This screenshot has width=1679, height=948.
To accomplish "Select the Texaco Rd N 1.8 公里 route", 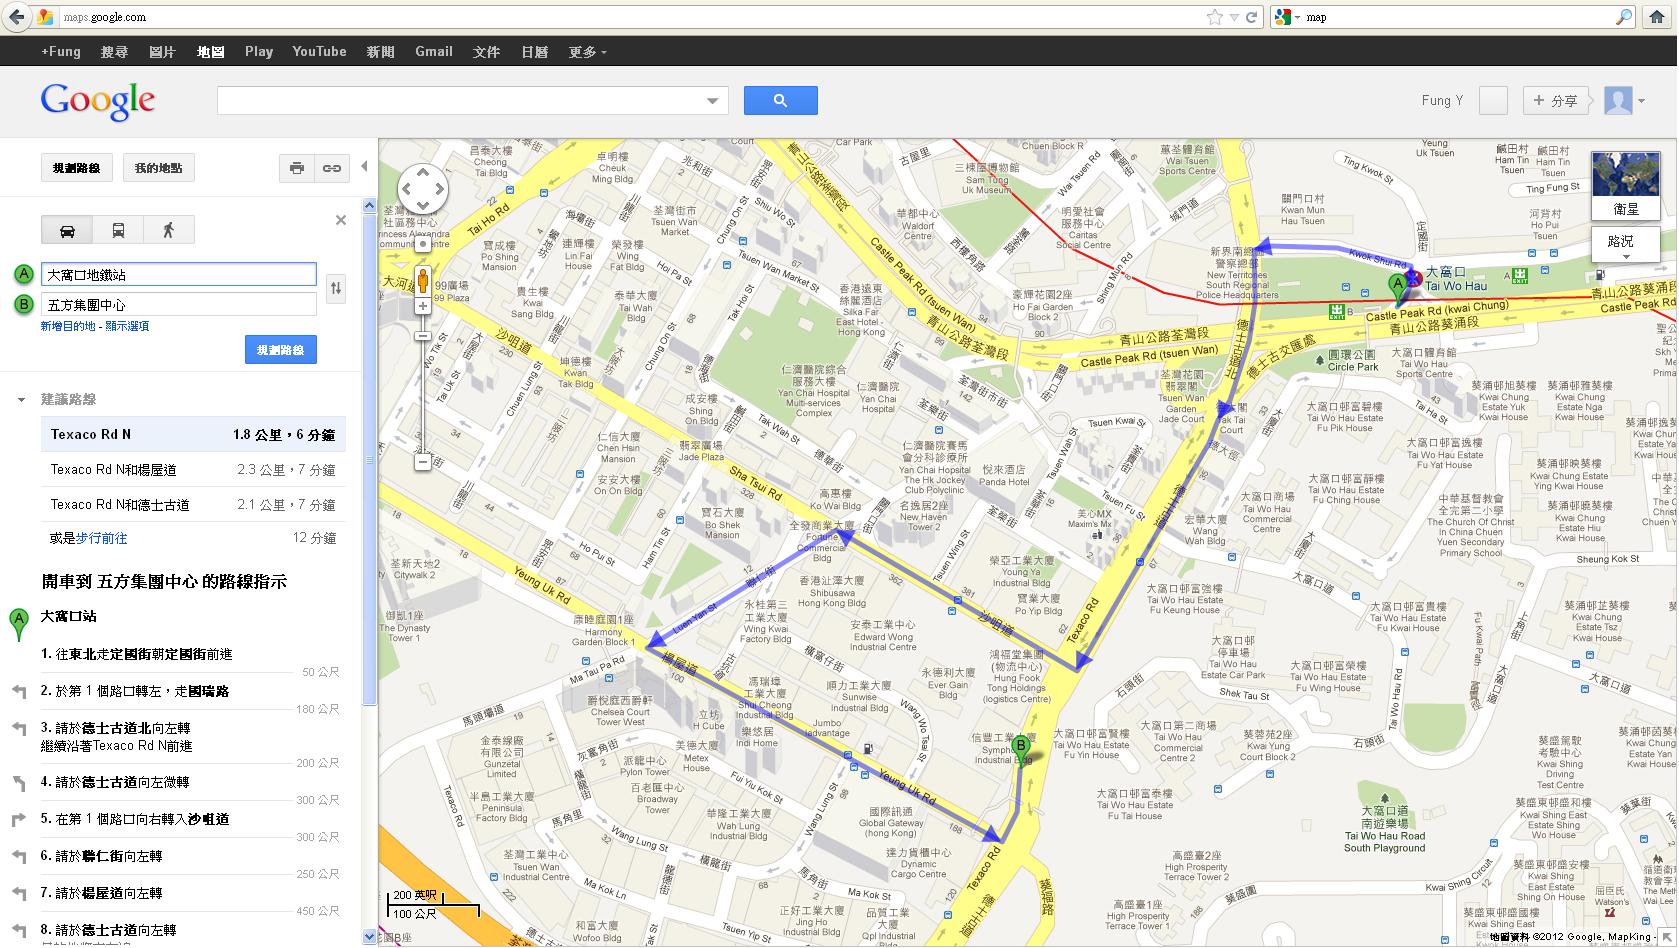I will pos(193,435).
